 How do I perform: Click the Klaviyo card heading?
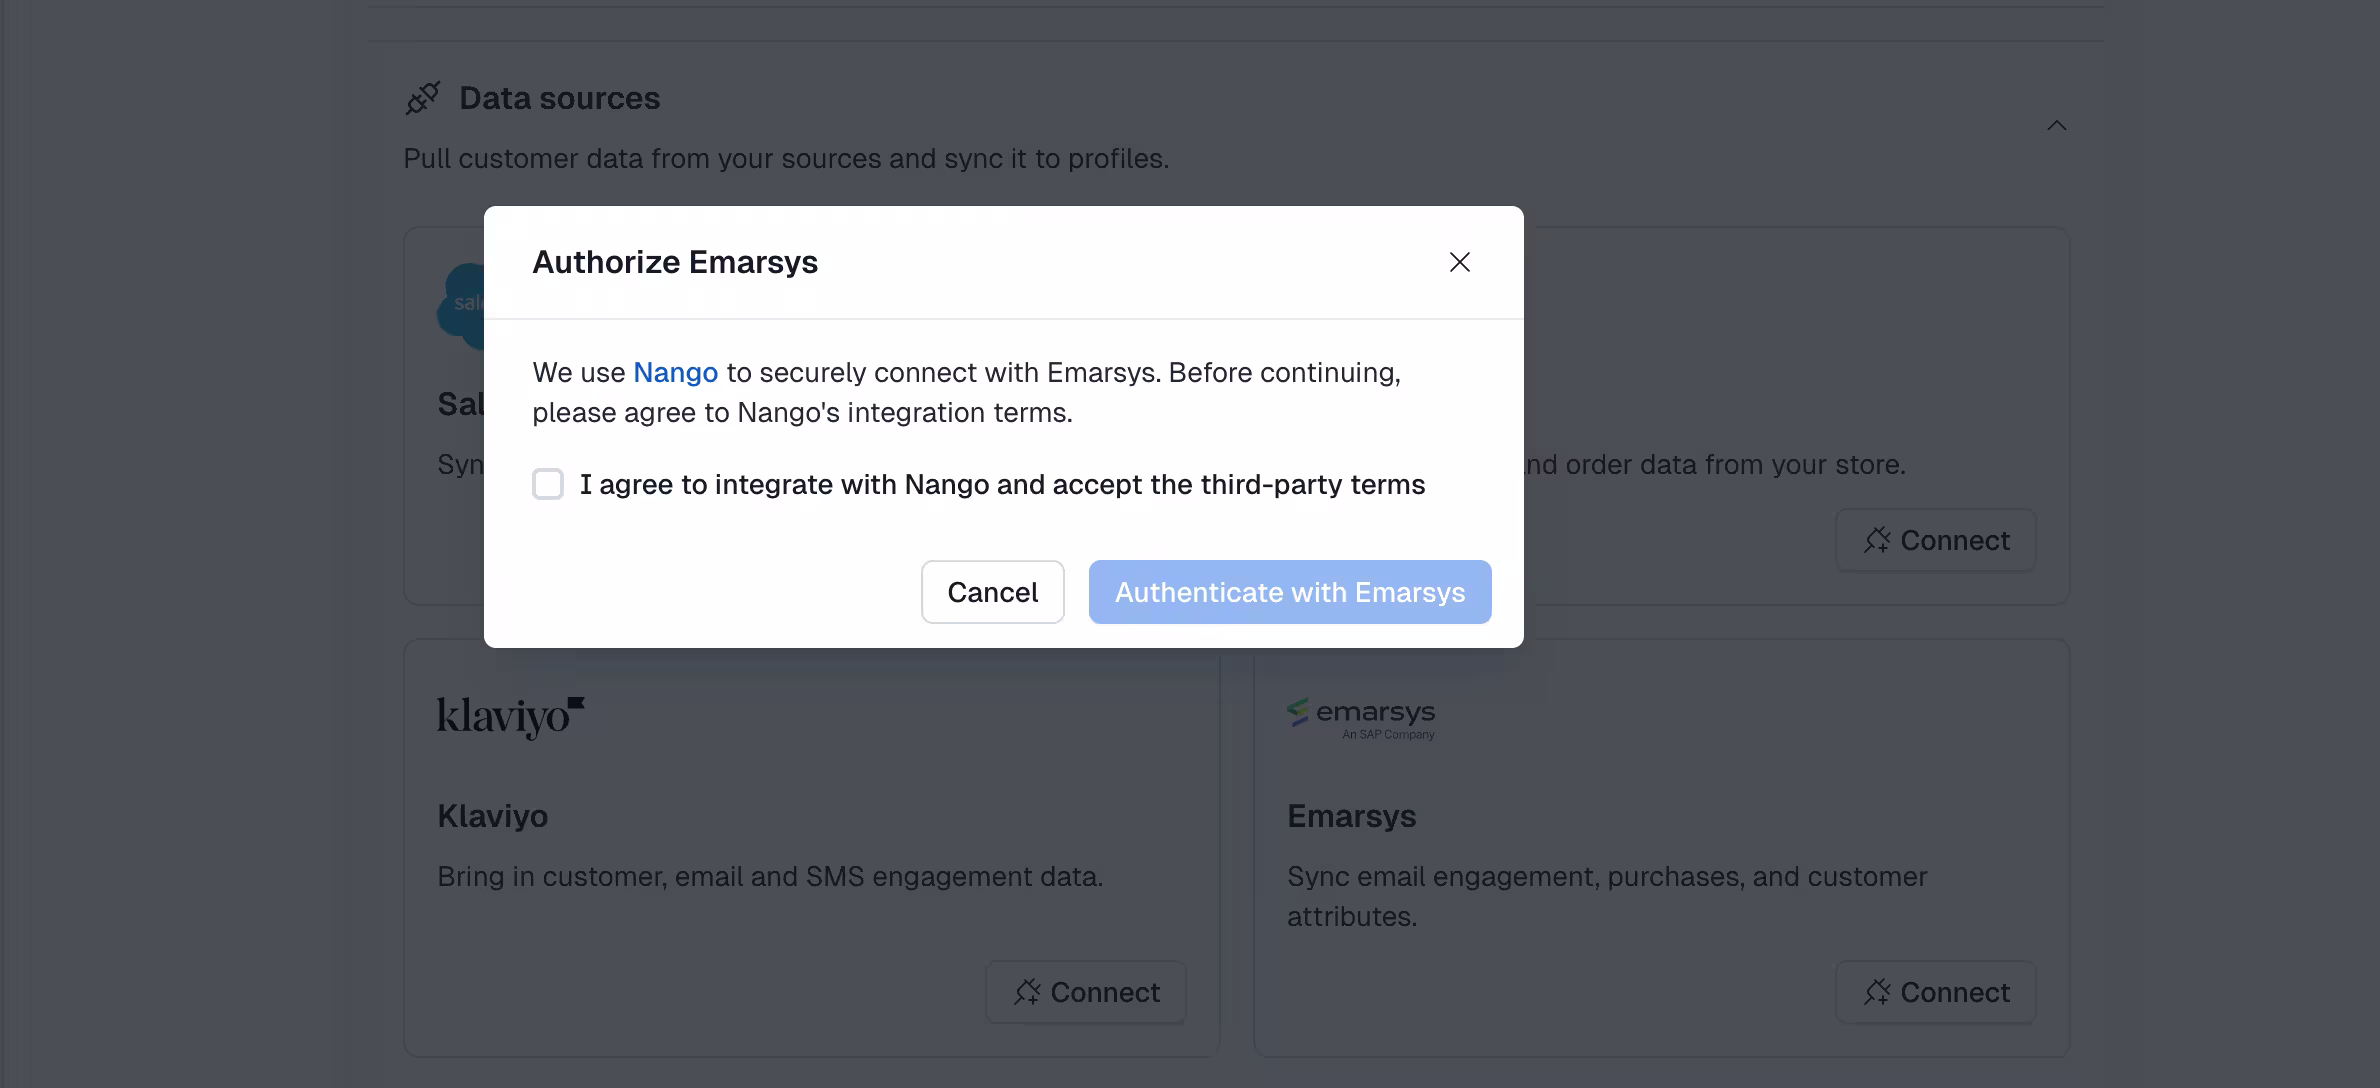tap(493, 816)
